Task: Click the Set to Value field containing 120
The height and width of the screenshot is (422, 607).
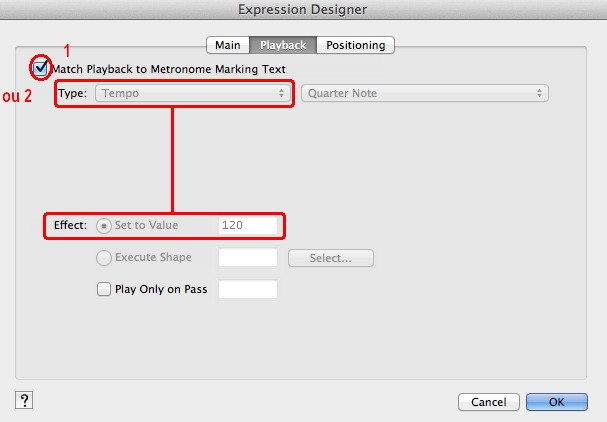Action: coord(247,226)
